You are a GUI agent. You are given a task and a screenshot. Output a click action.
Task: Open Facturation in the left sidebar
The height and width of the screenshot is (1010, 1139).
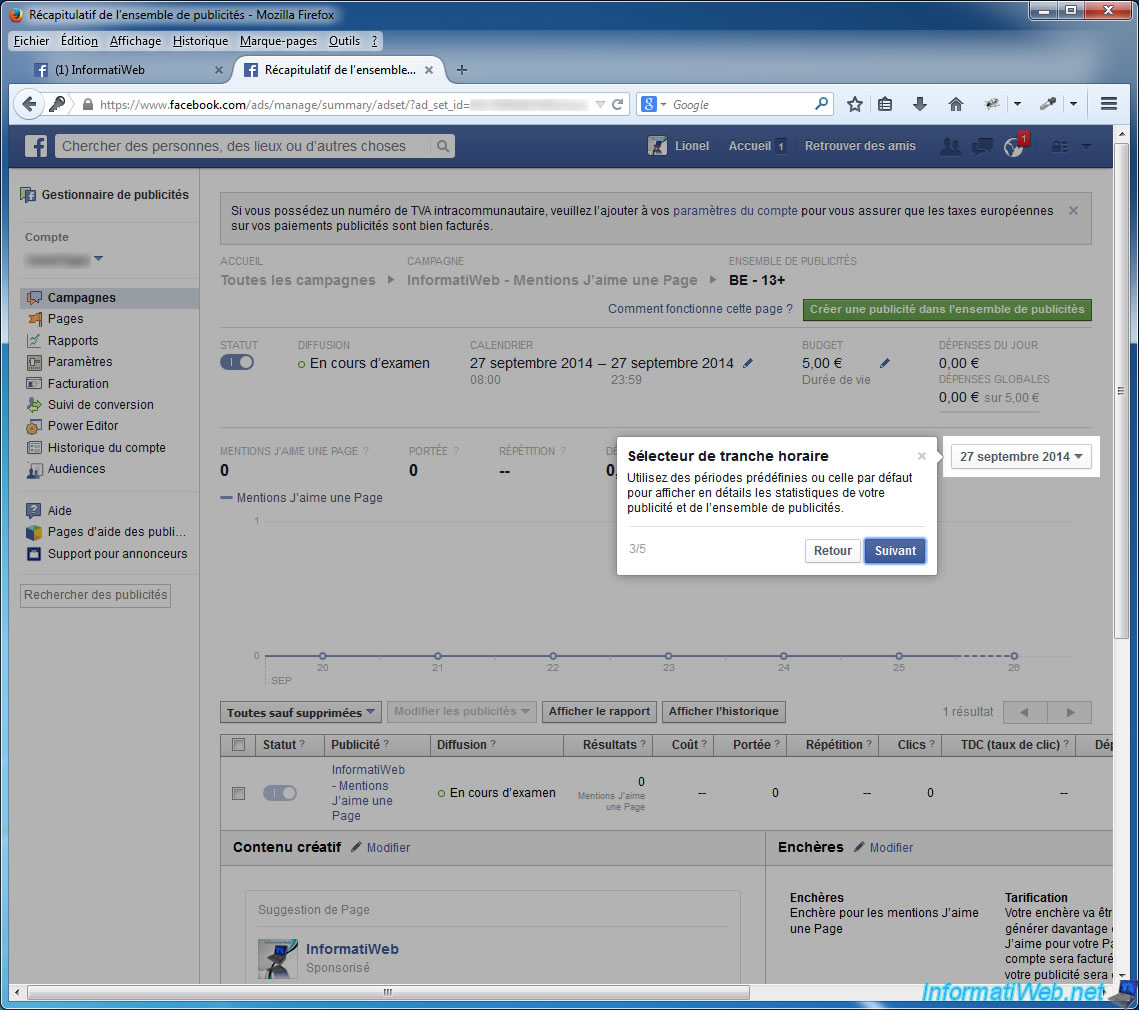[78, 384]
